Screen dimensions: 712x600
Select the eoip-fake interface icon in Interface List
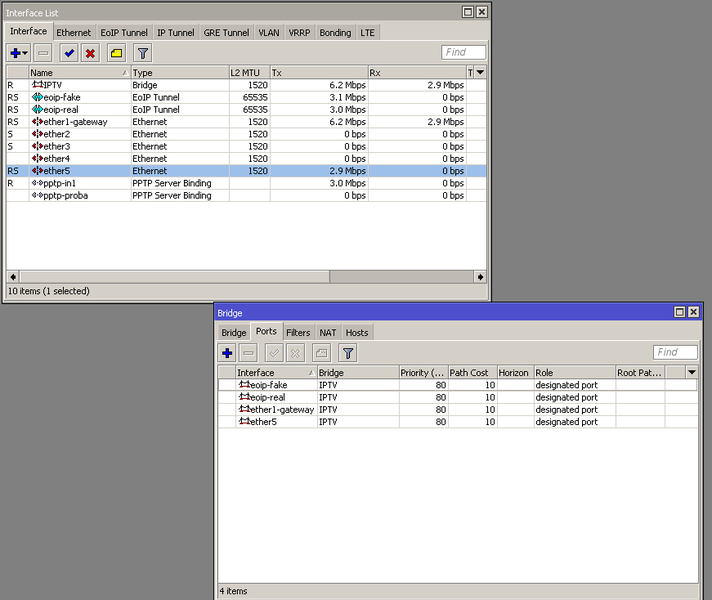click(x=37, y=97)
